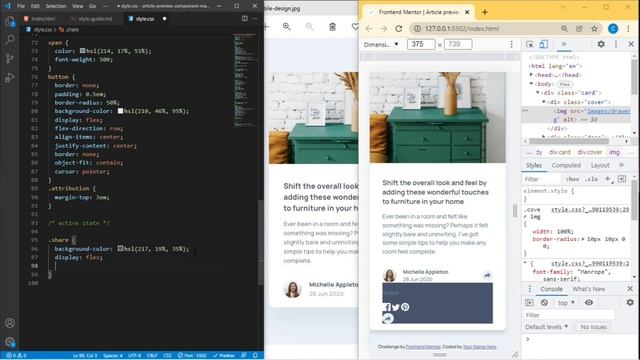Open the What's New drawer tab
640x360 pixels.
pos(588,289)
